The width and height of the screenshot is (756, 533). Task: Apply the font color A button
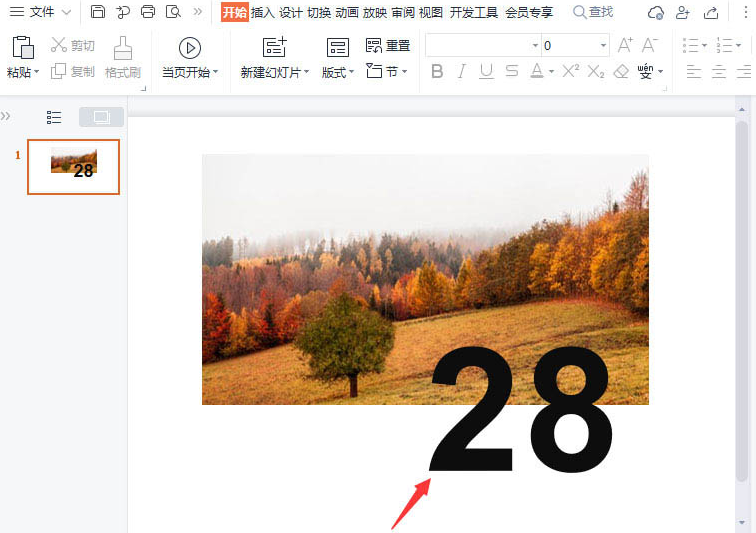(x=537, y=71)
